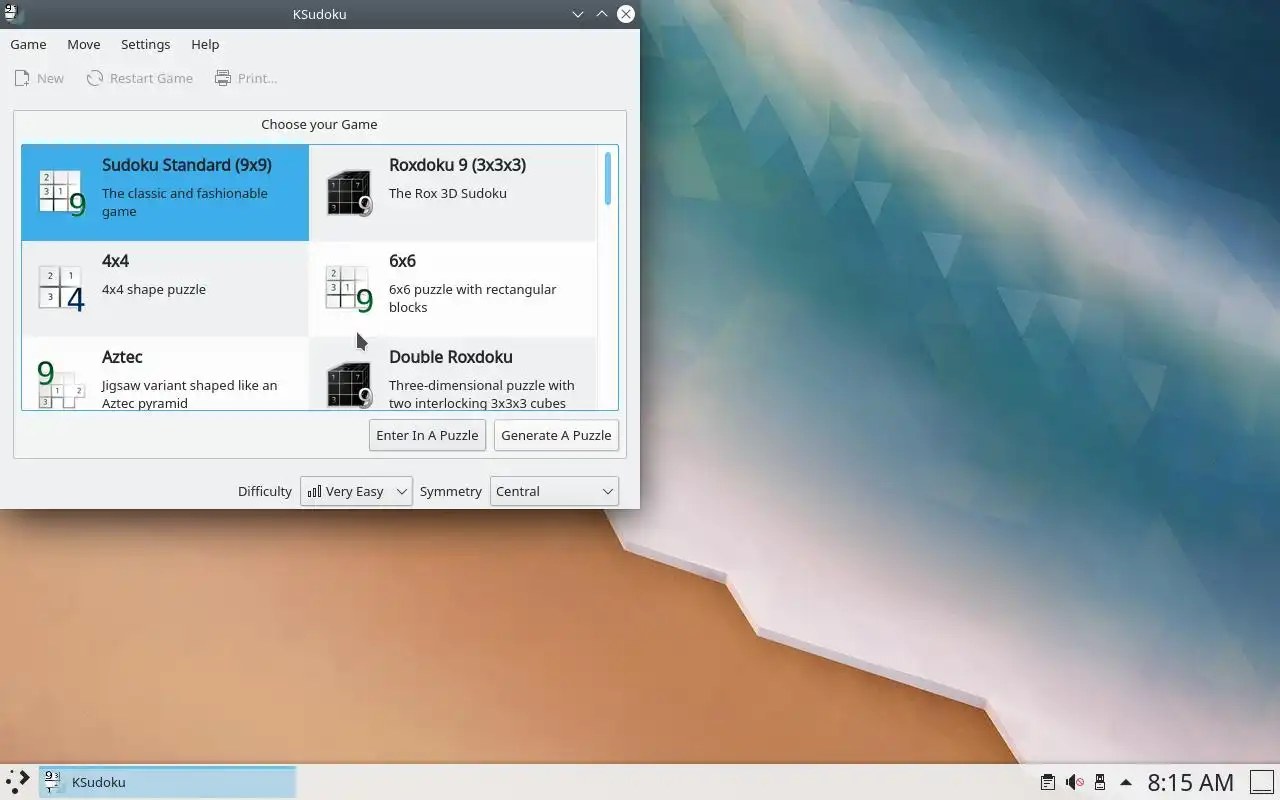The image size is (1280, 800).
Task: Click 'The classic and fashionable game' description
Action: [185, 202]
